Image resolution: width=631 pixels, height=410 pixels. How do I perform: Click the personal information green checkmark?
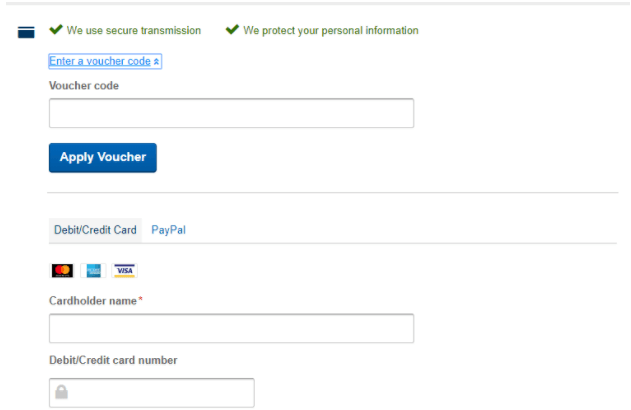[x=232, y=30]
